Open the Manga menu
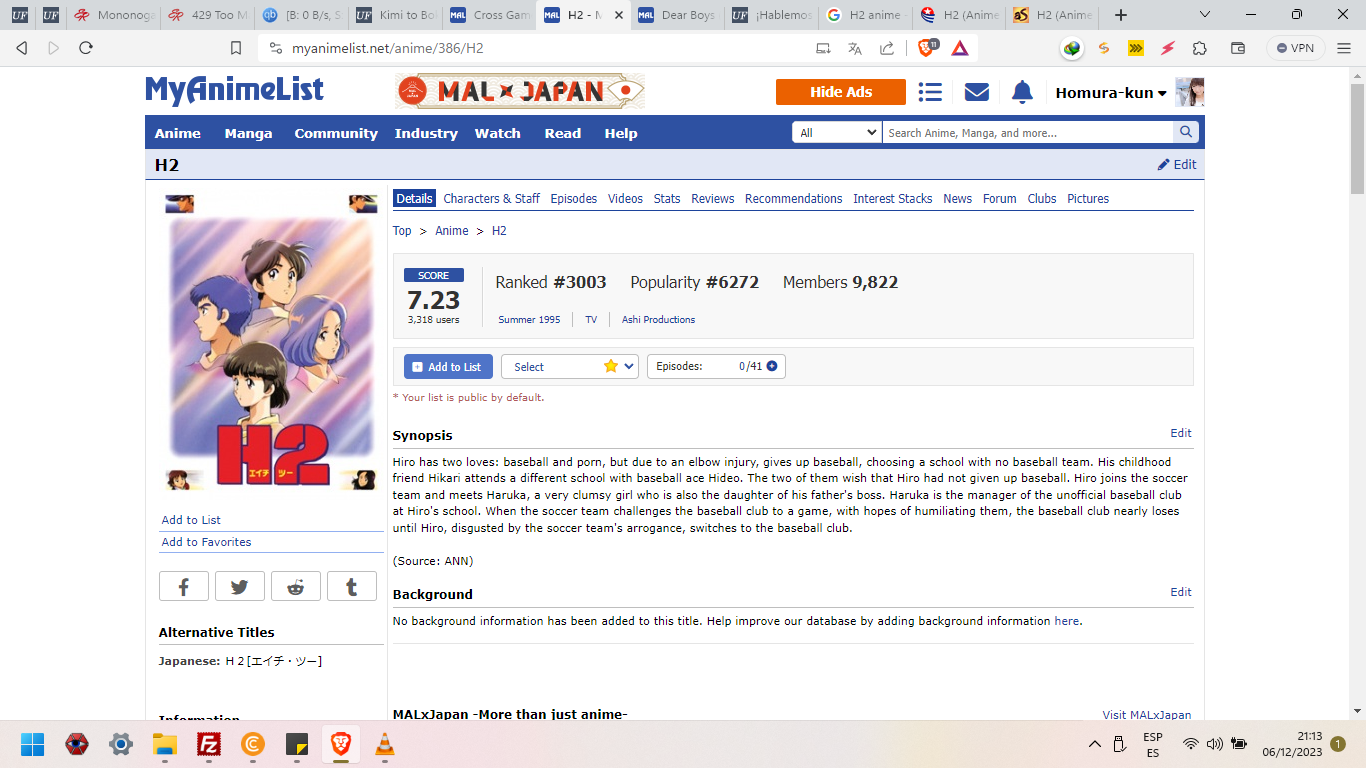 tap(248, 133)
